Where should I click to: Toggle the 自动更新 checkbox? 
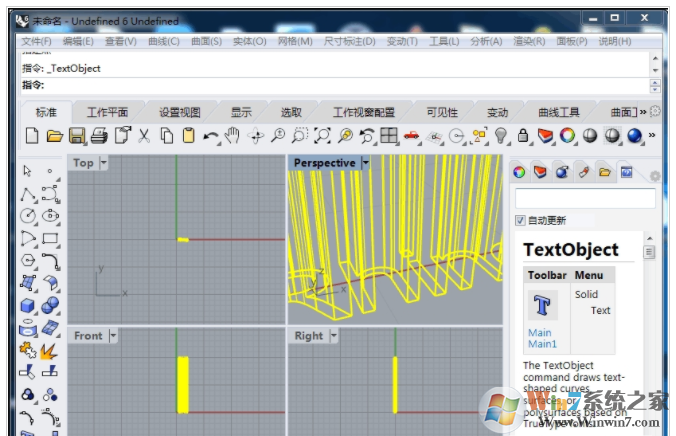[520, 220]
